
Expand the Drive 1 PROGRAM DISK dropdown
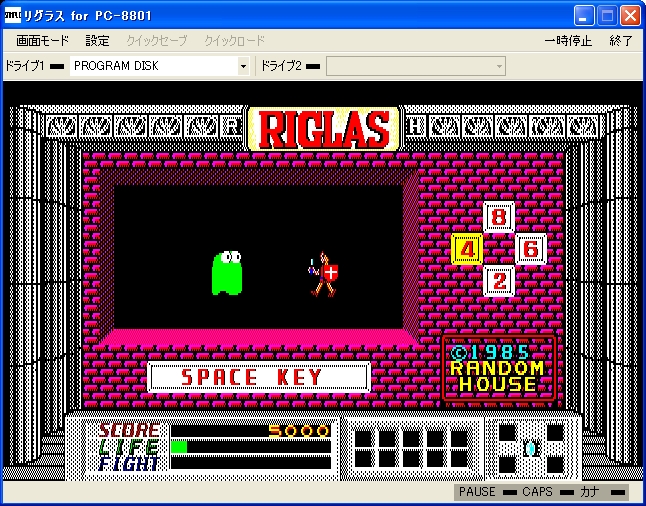coord(243,66)
